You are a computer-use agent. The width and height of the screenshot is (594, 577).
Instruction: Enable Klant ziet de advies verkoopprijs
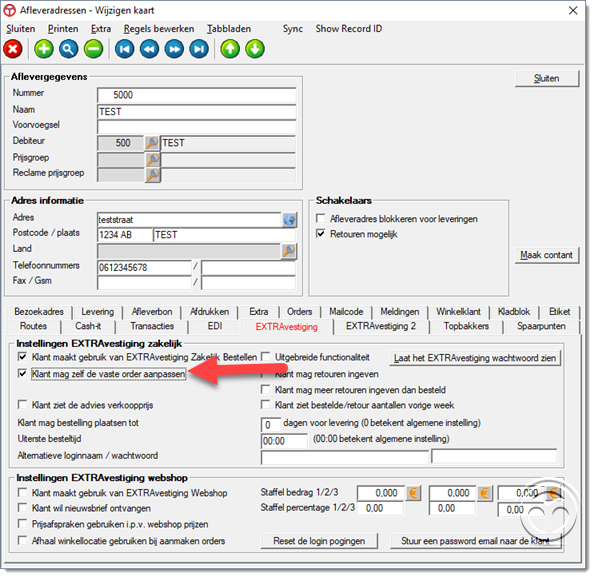click(23, 405)
